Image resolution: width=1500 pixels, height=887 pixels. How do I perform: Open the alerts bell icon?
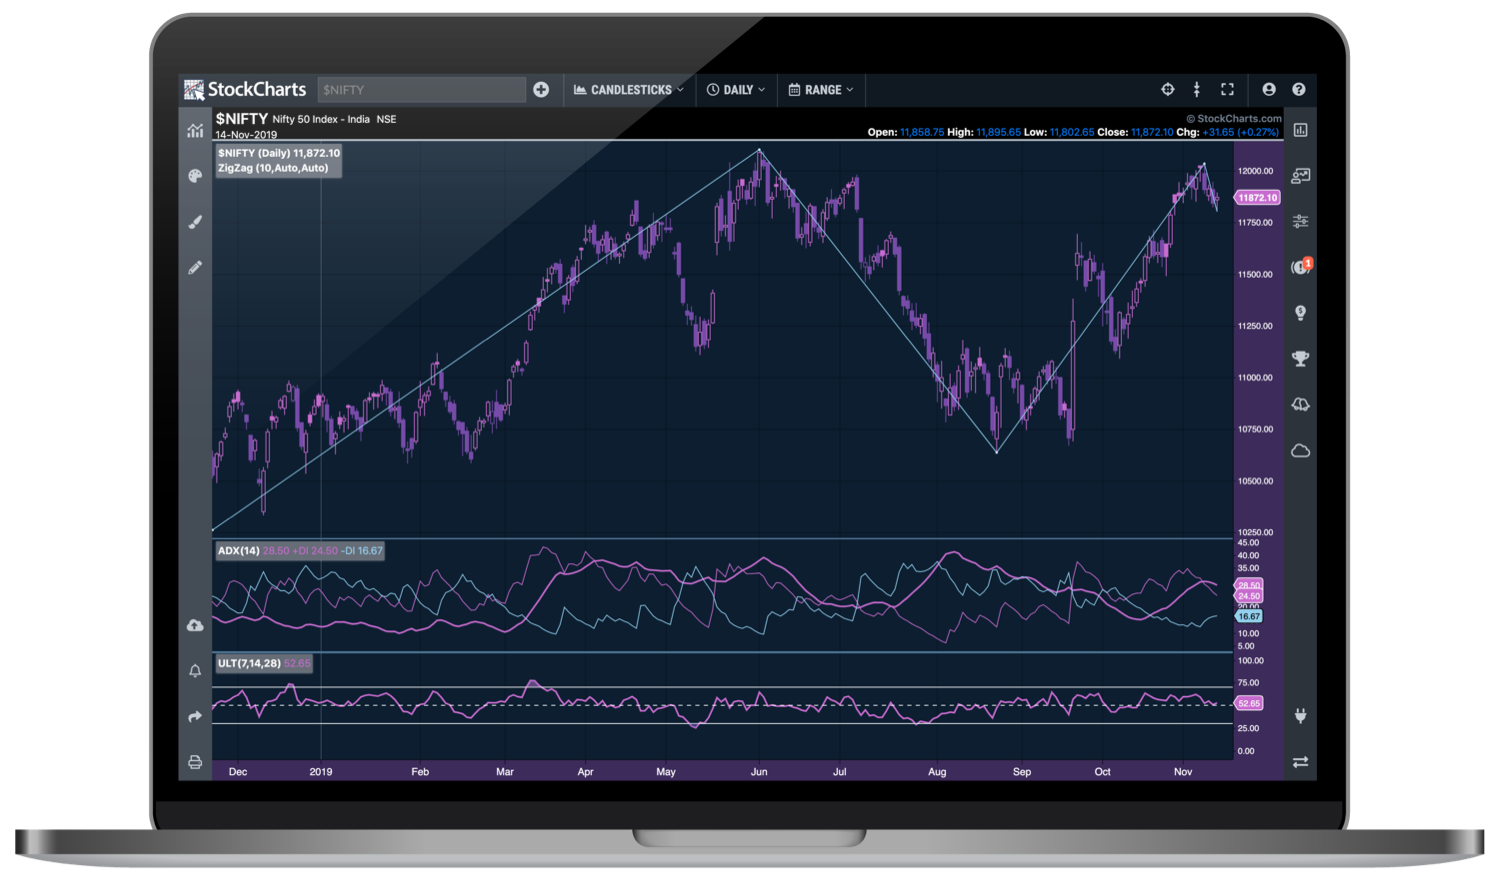pos(195,671)
